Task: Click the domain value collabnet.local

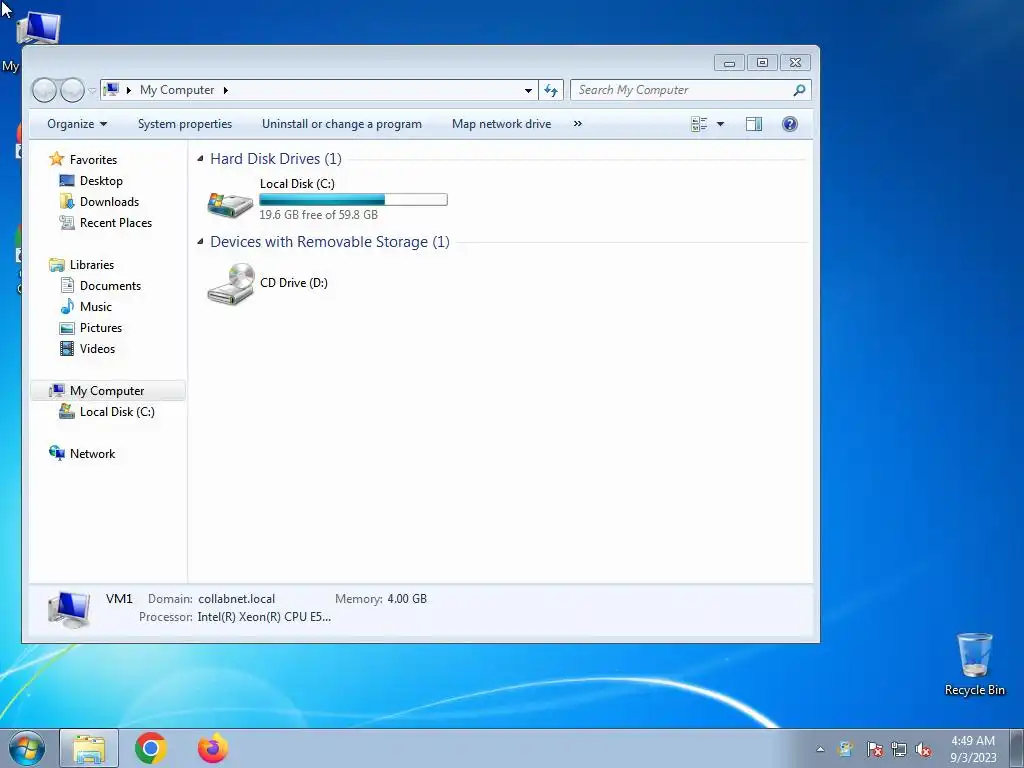Action: pos(236,599)
